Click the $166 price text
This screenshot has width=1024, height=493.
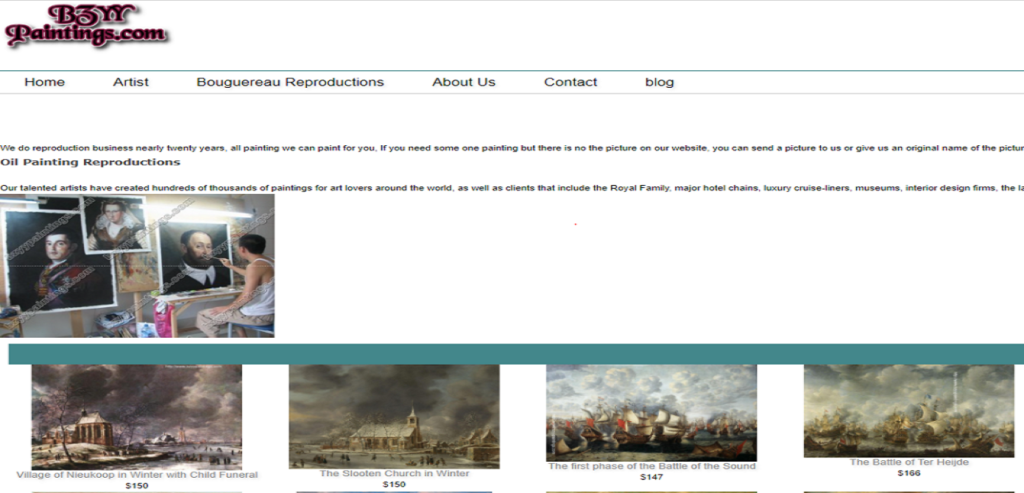[909, 473]
